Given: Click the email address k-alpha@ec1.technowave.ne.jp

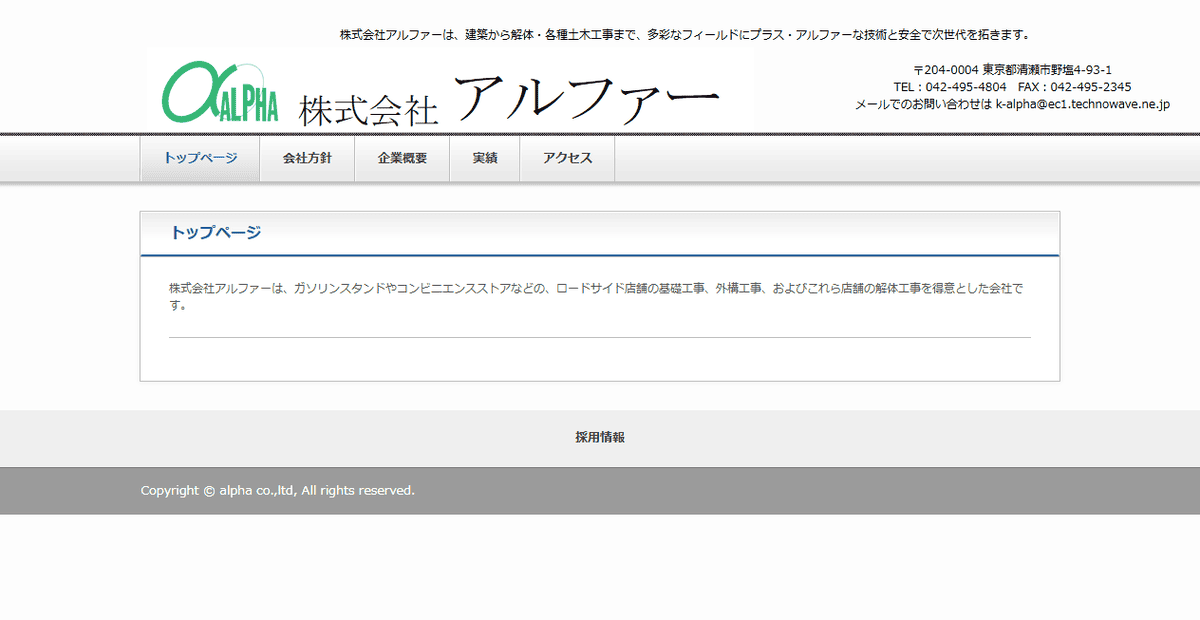Looking at the screenshot, I should [x=1082, y=104].
